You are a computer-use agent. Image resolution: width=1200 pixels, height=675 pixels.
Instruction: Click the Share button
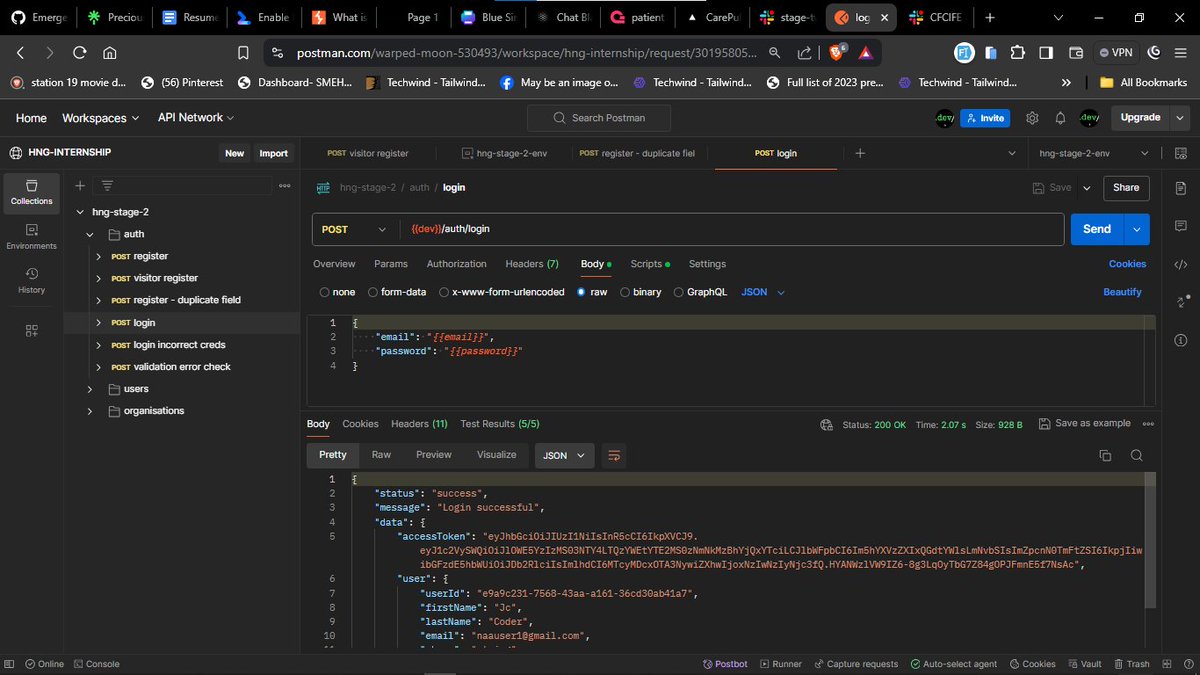[x=1126, y=187]
